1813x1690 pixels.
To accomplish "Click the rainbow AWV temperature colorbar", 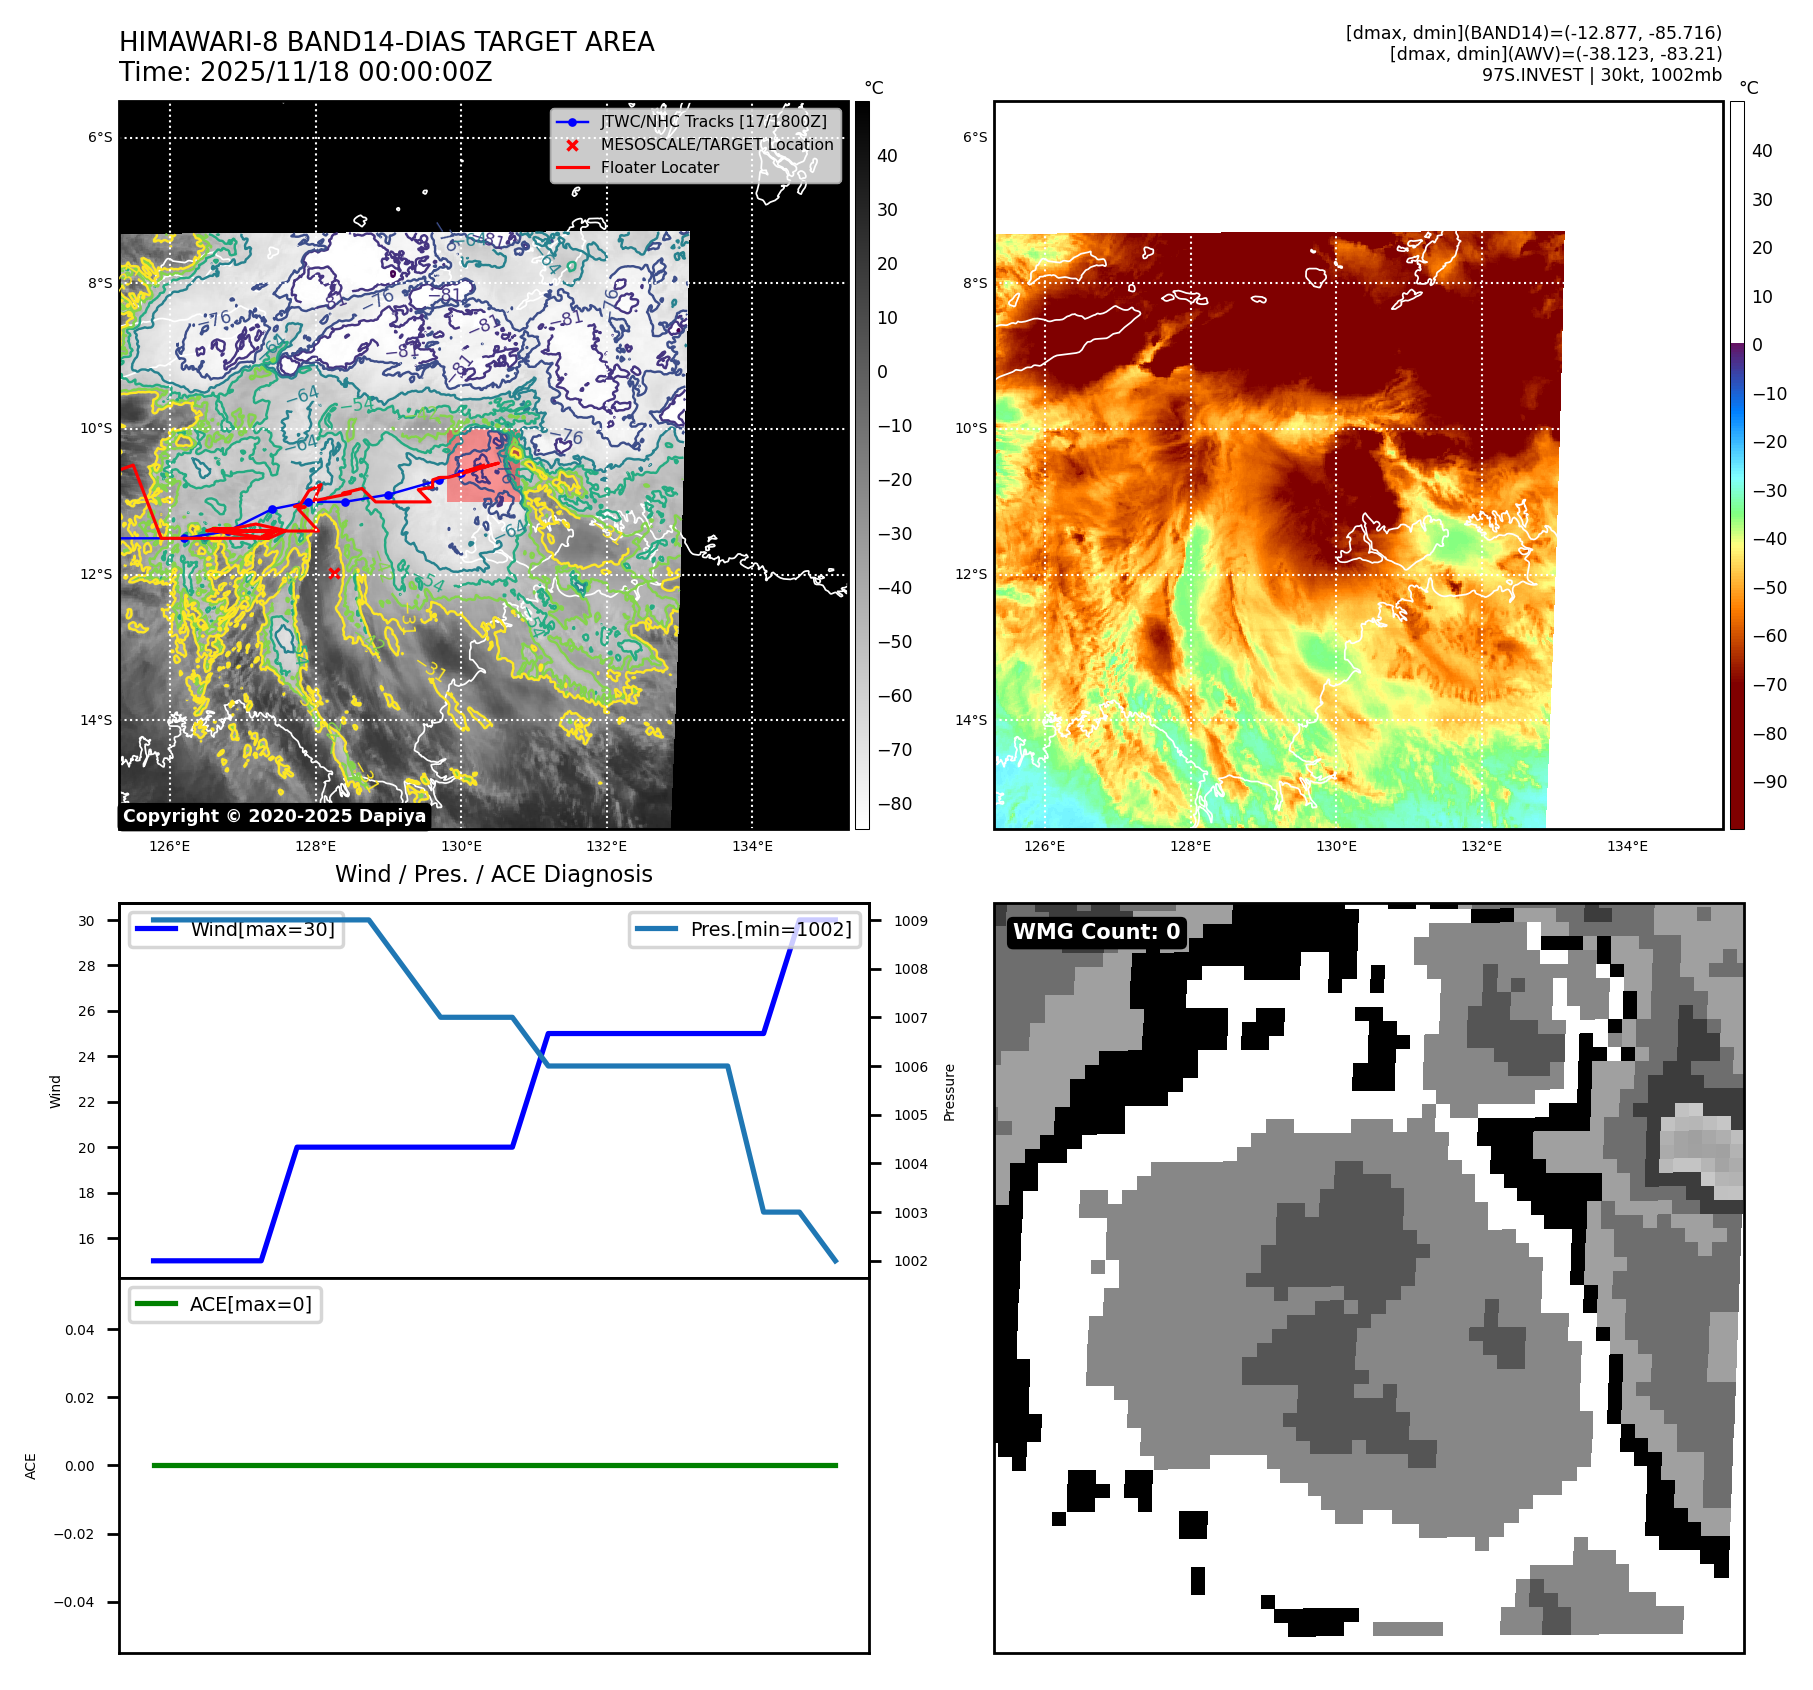I will (x=1737, y=465).
